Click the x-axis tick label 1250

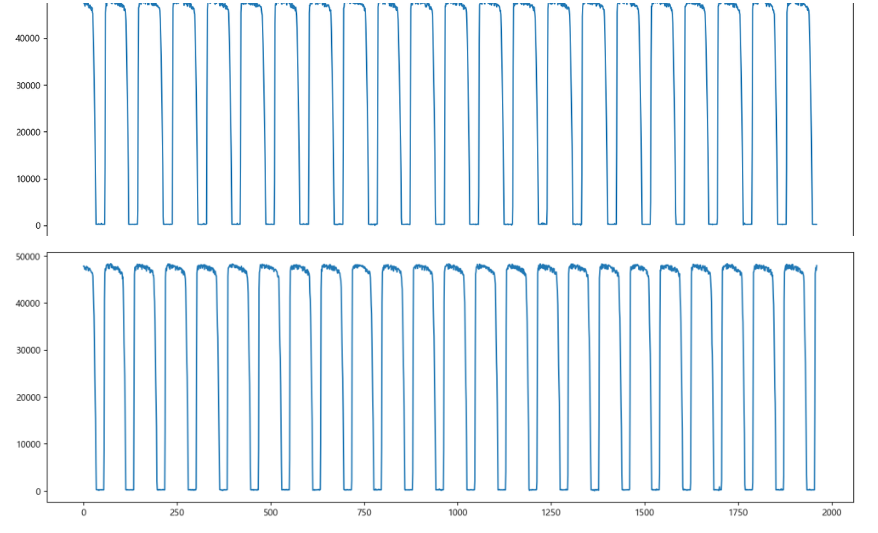pos(551,512)
